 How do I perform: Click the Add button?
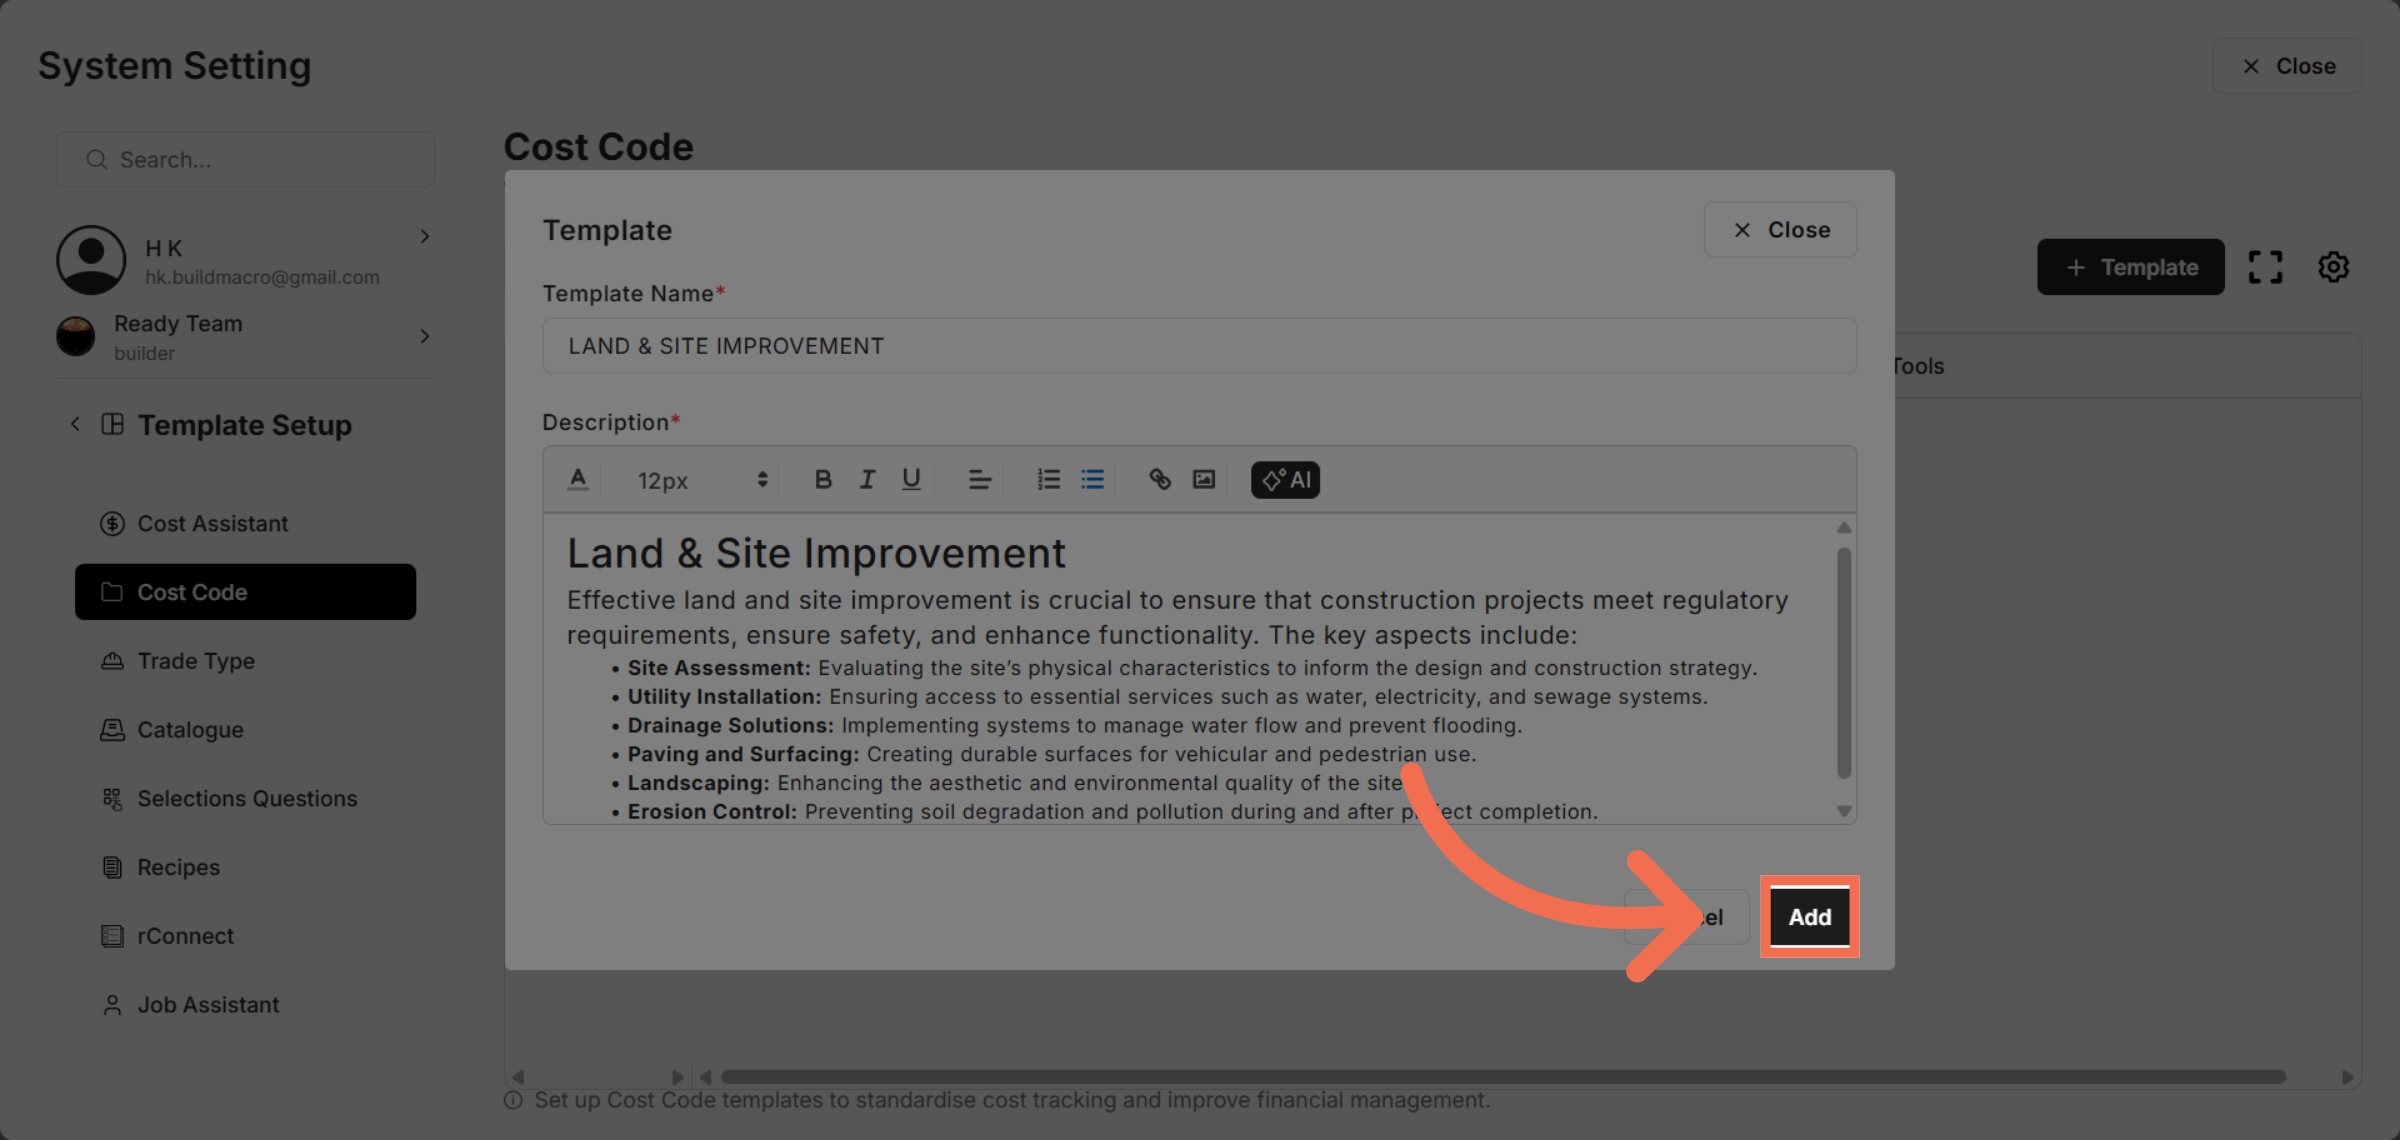tap(1809, 917)
